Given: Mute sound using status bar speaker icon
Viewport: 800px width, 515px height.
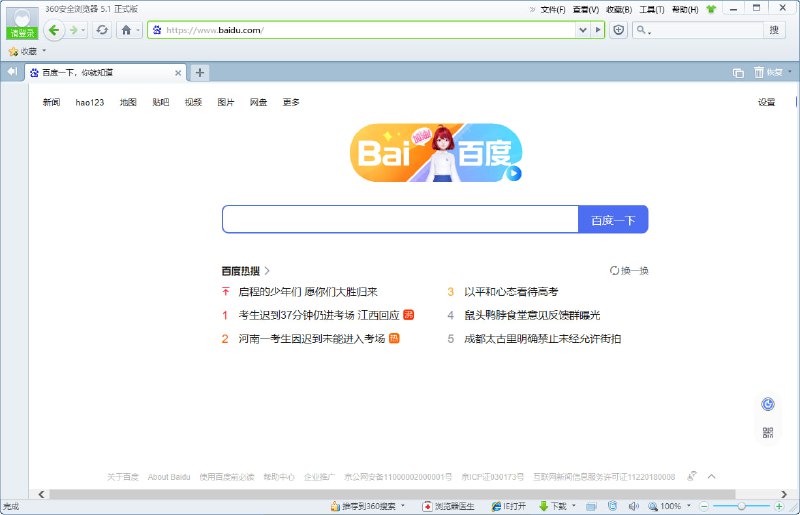Looking at the screenshot, I should [633, 506].
